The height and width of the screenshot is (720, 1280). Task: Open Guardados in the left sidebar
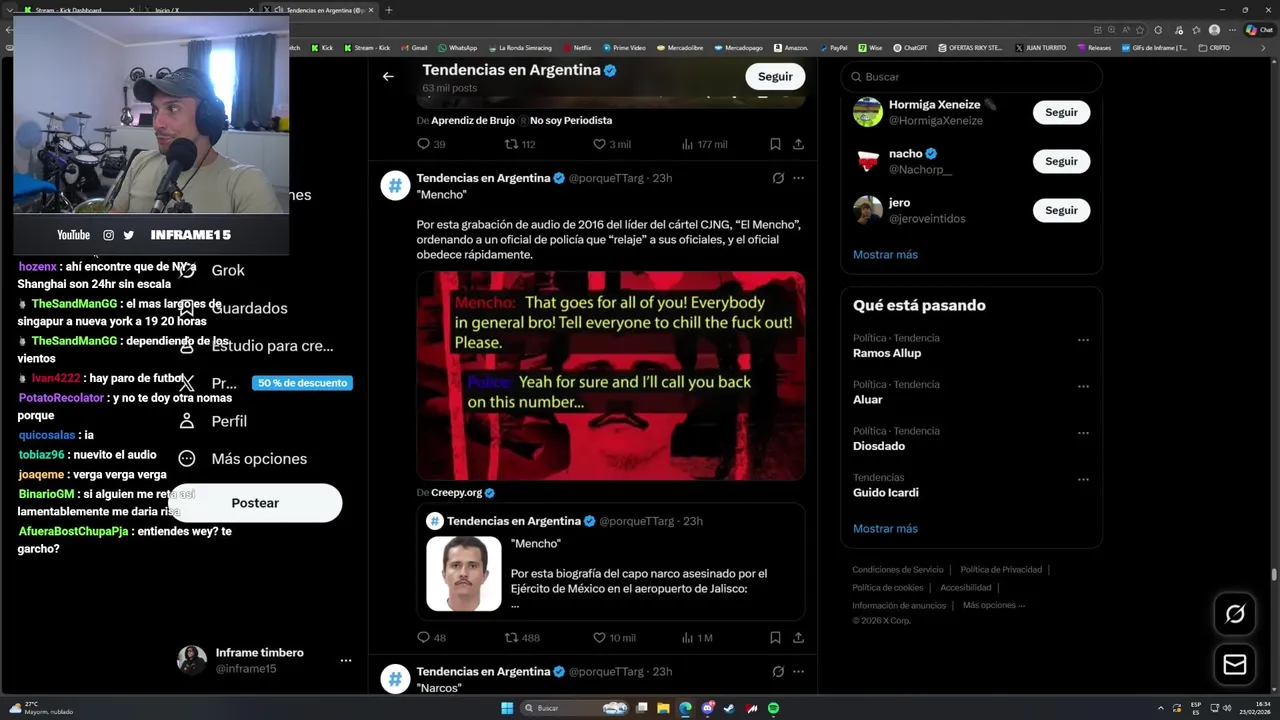(x=249, y=308)
